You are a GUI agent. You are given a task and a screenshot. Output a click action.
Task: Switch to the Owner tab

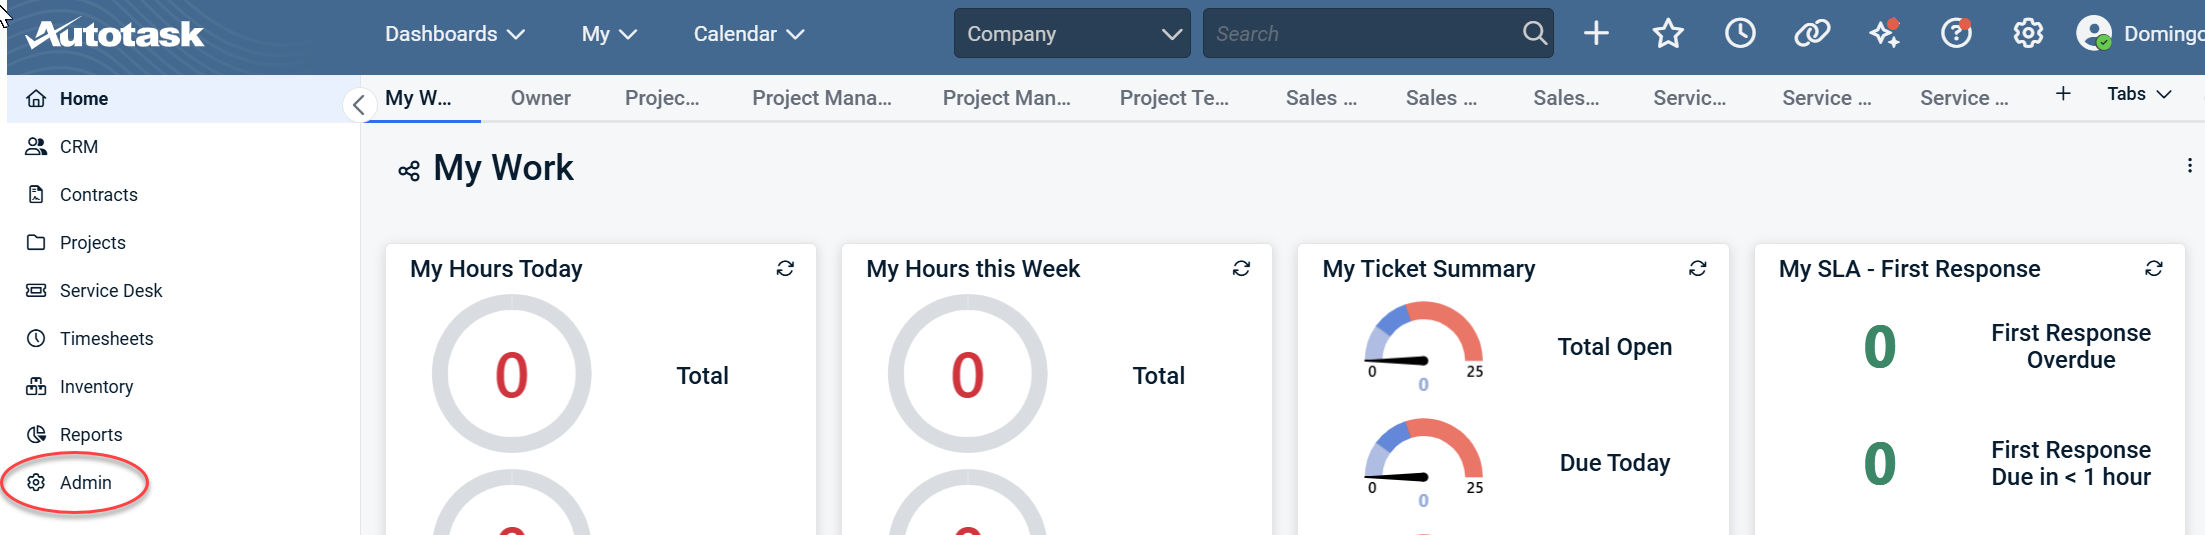pos(540,98)
